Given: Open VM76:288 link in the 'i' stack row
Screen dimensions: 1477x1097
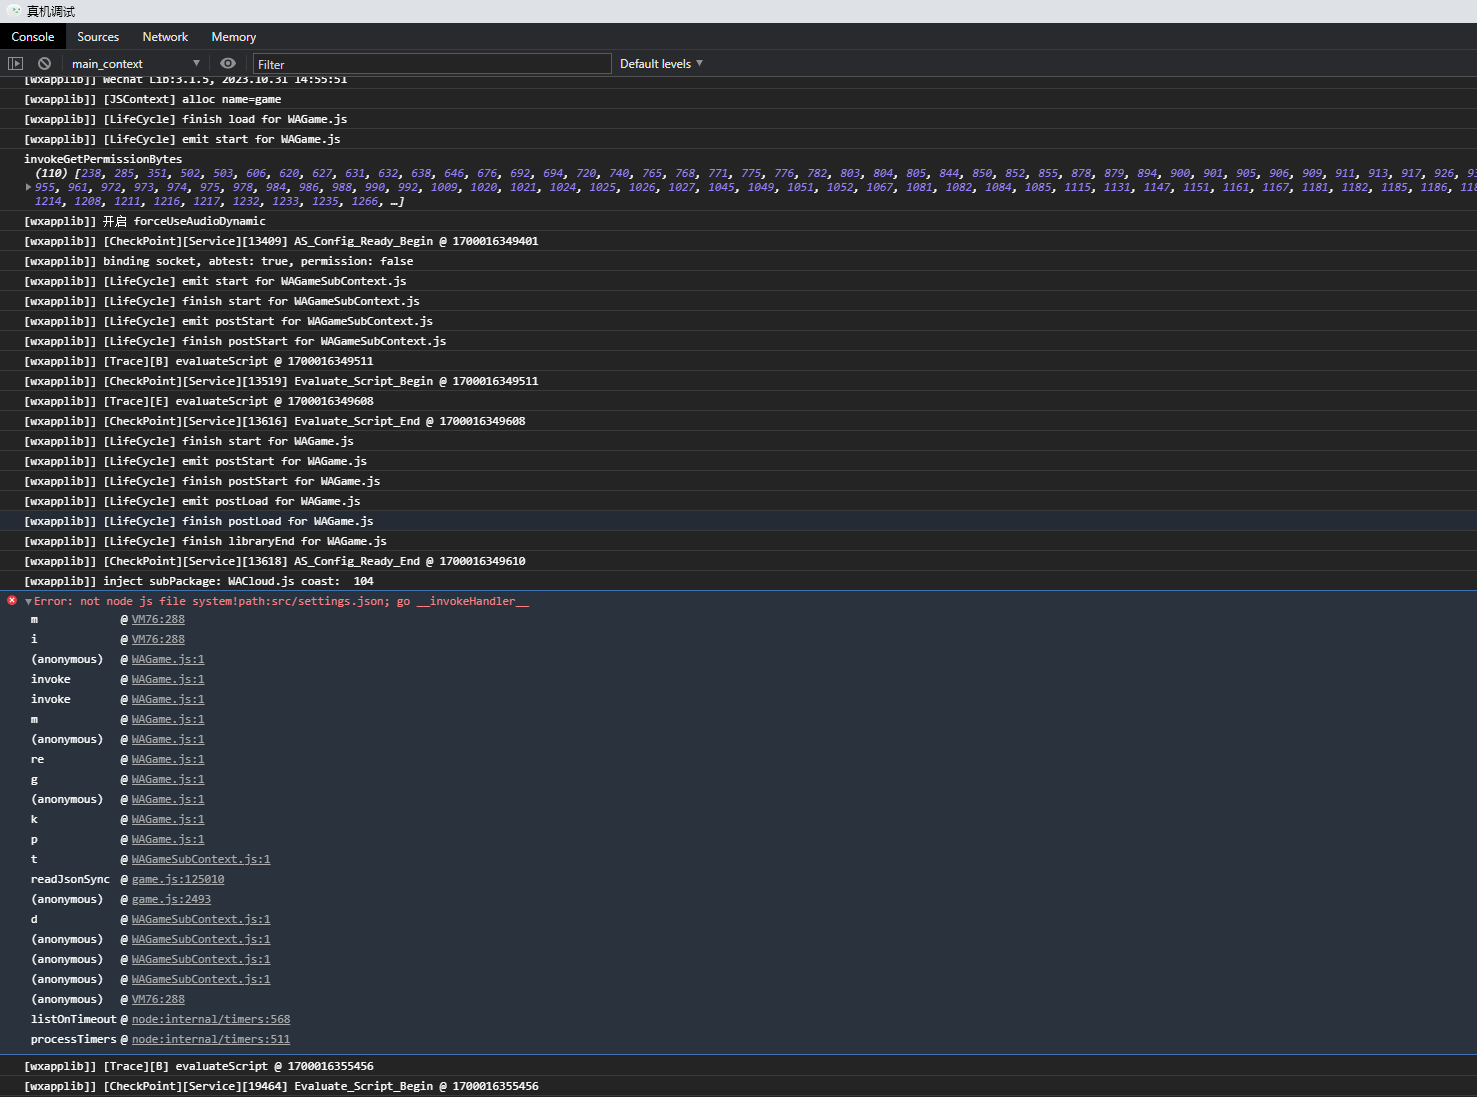Looking at the screenshot, I should tap(158, 639).
